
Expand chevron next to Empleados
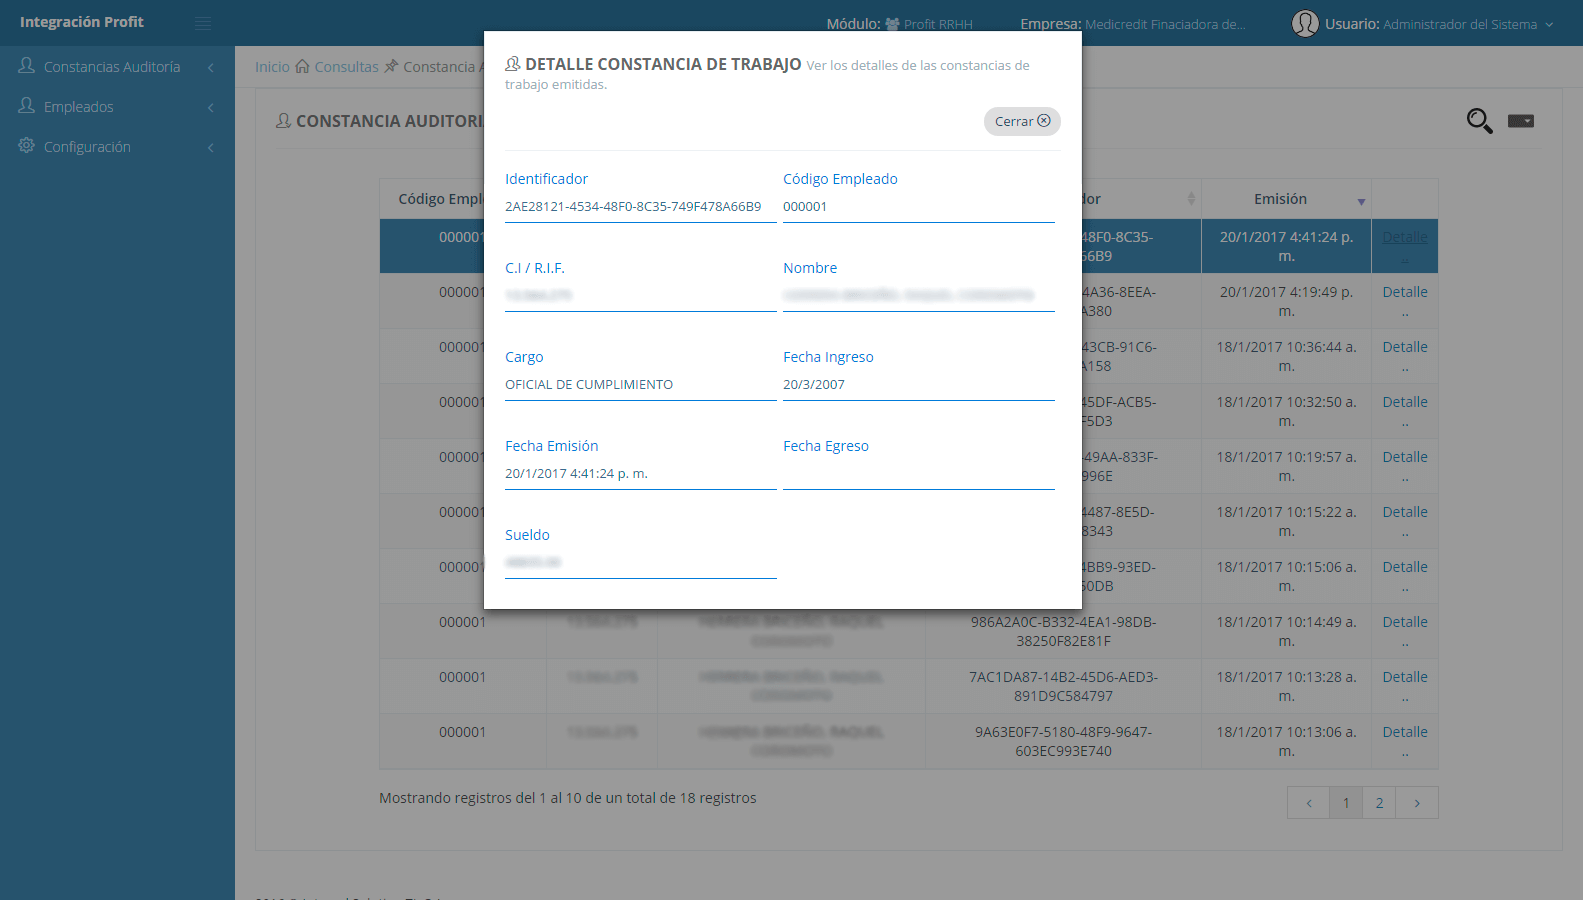(x=211, y=107)
